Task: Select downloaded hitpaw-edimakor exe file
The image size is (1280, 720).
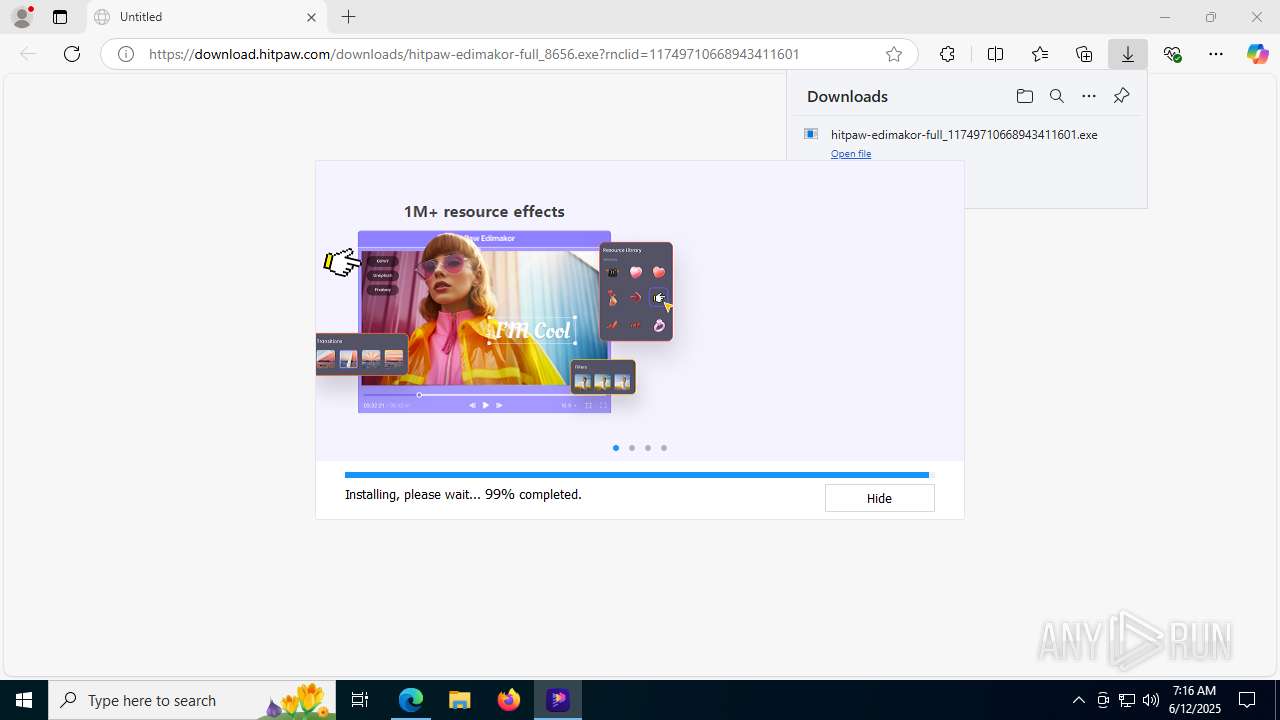Action: point(964,134)
